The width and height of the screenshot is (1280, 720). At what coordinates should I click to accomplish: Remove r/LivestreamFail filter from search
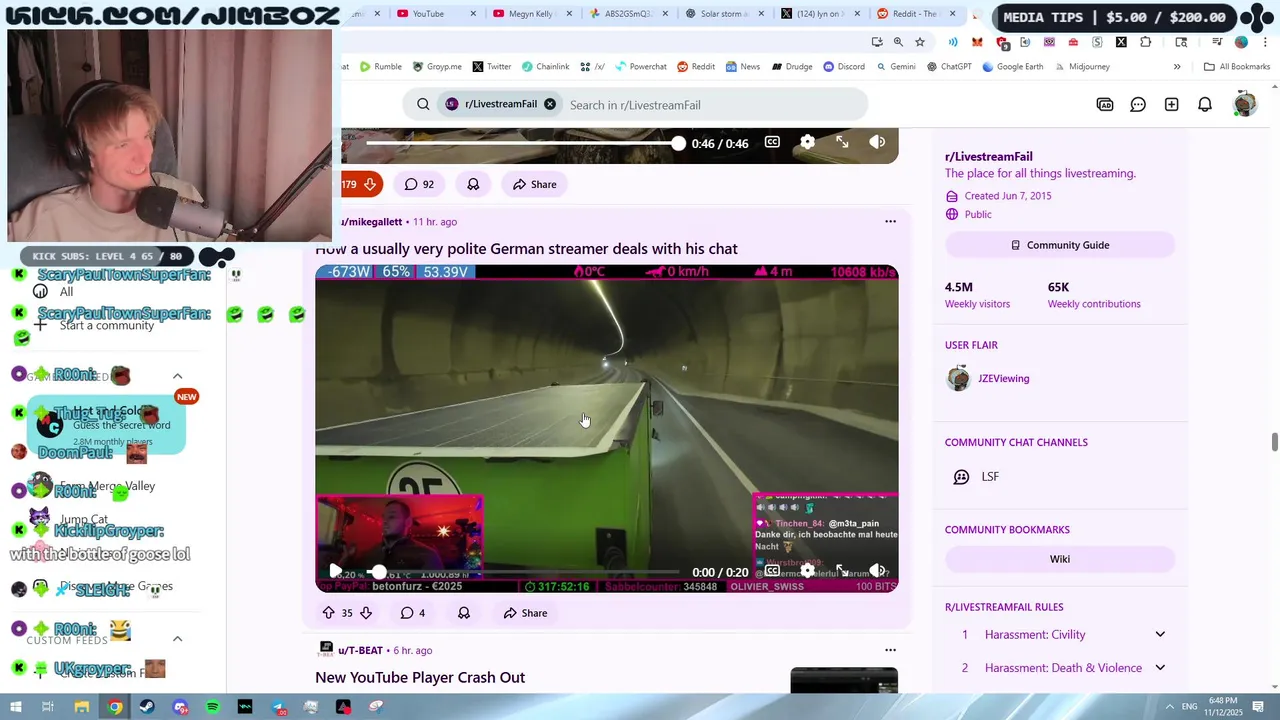click(550, 104)
